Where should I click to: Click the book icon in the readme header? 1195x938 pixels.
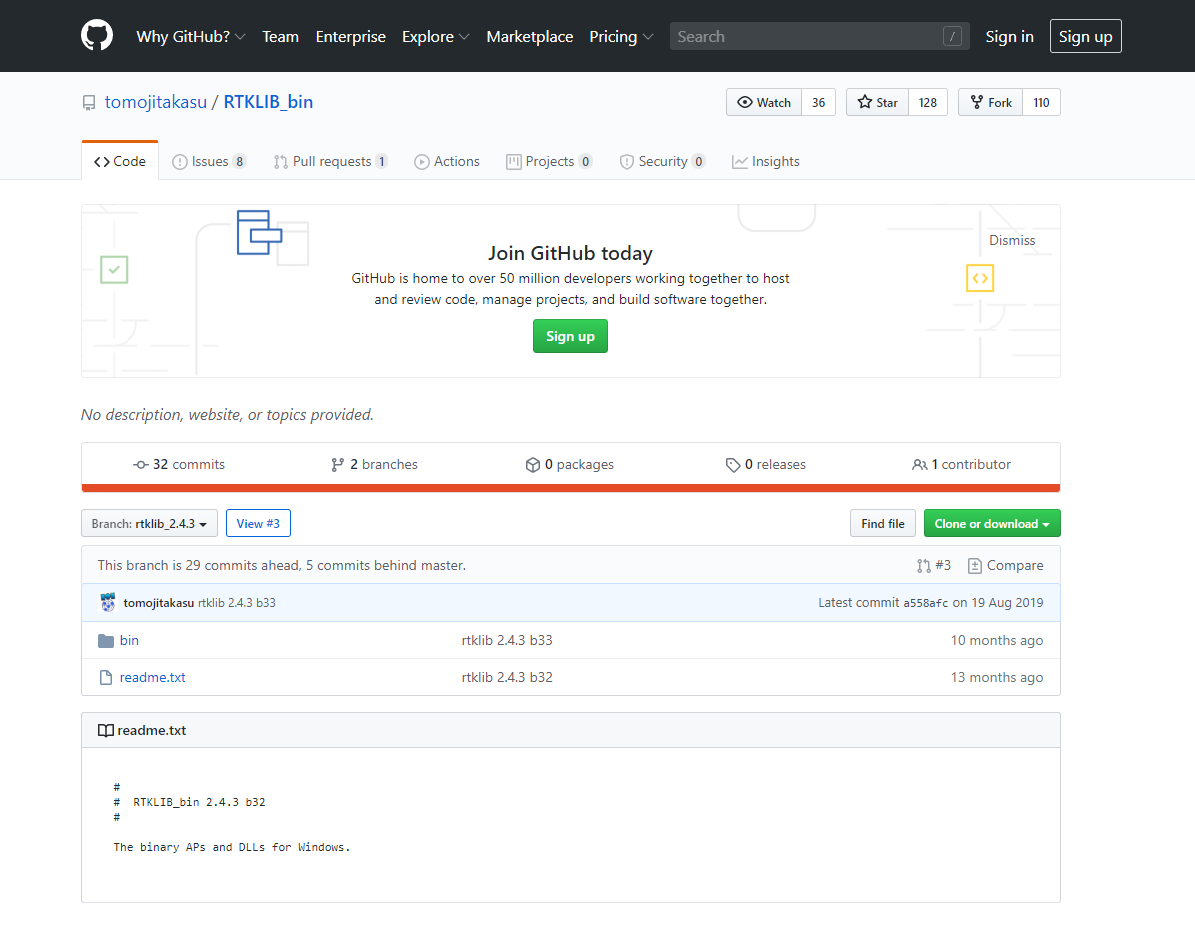106,731
